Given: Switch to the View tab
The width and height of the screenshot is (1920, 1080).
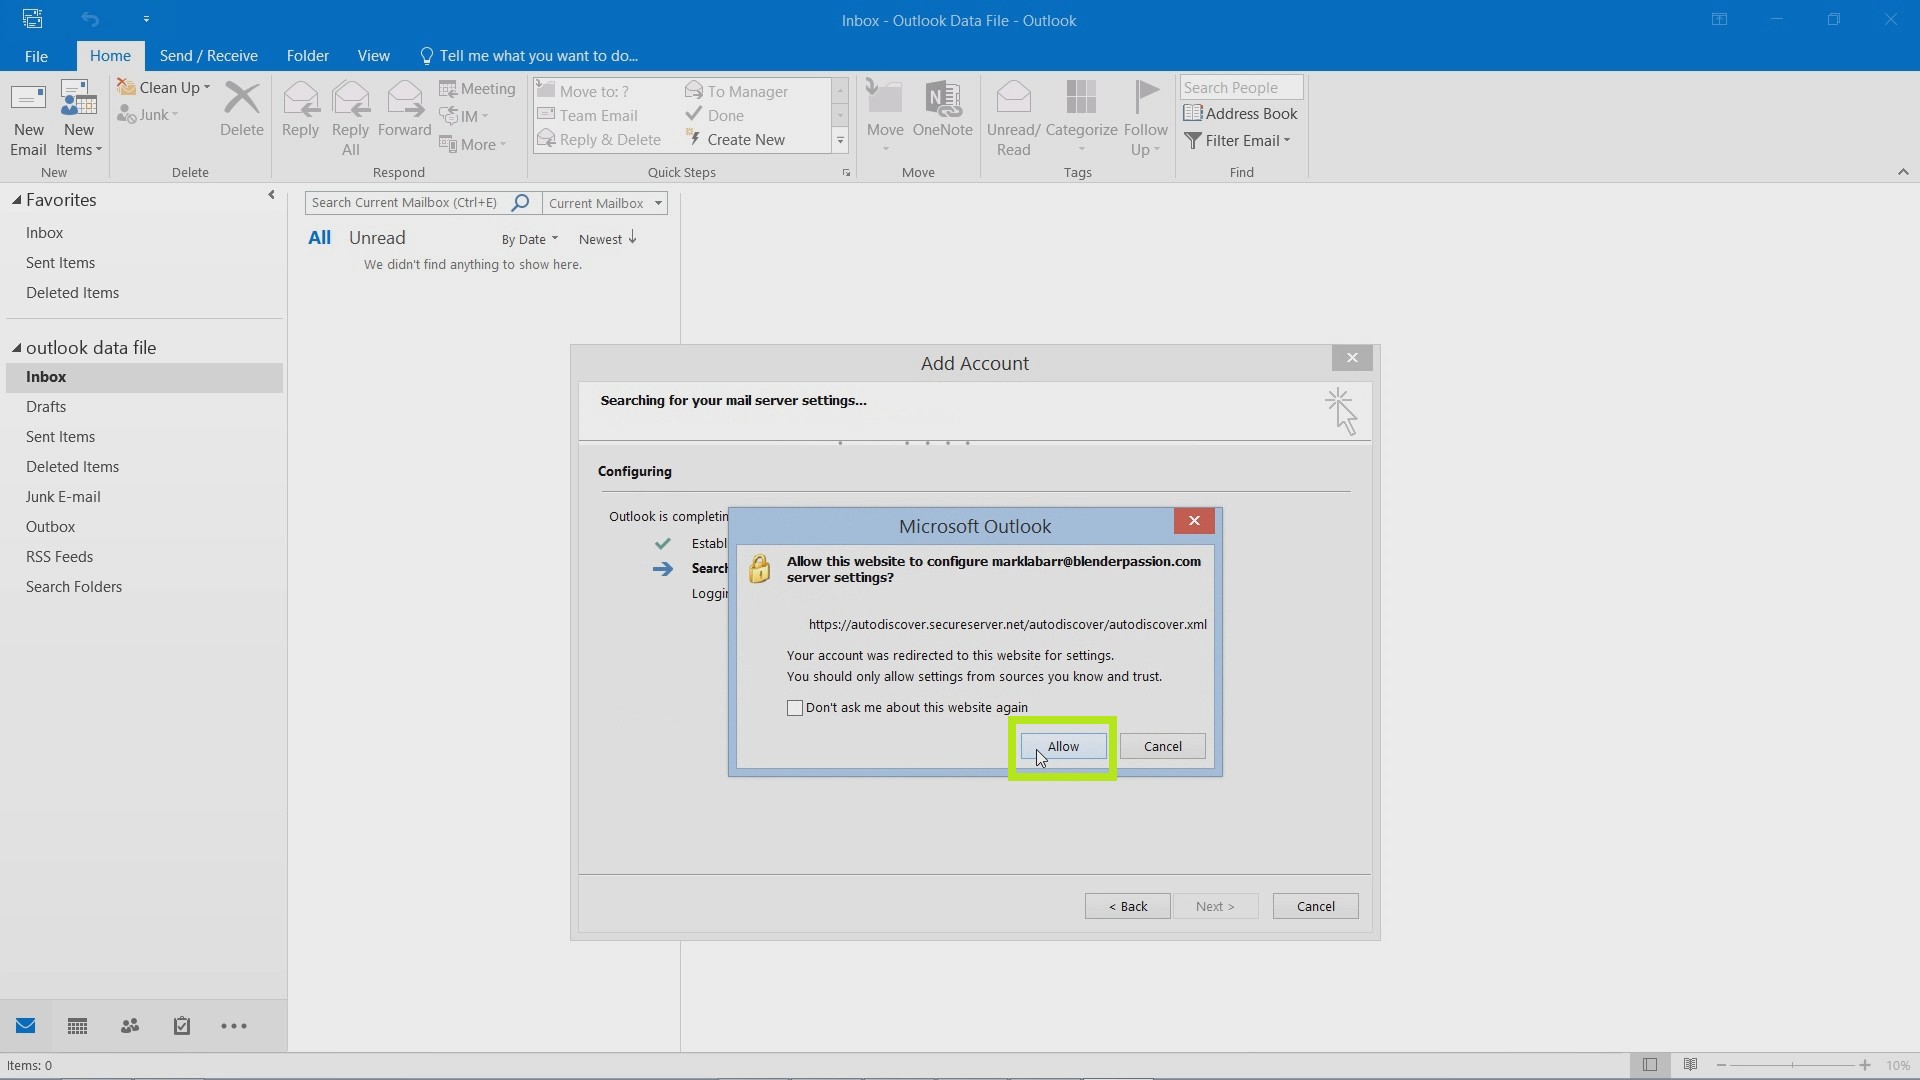Looking at the screenshot, I should coord(373,56).
